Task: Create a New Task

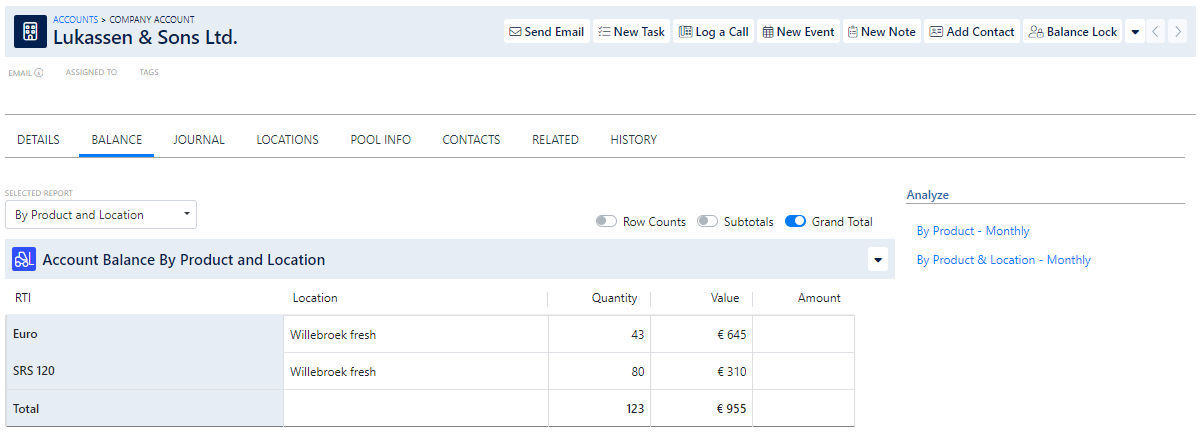Action: [x=631, y=32]
